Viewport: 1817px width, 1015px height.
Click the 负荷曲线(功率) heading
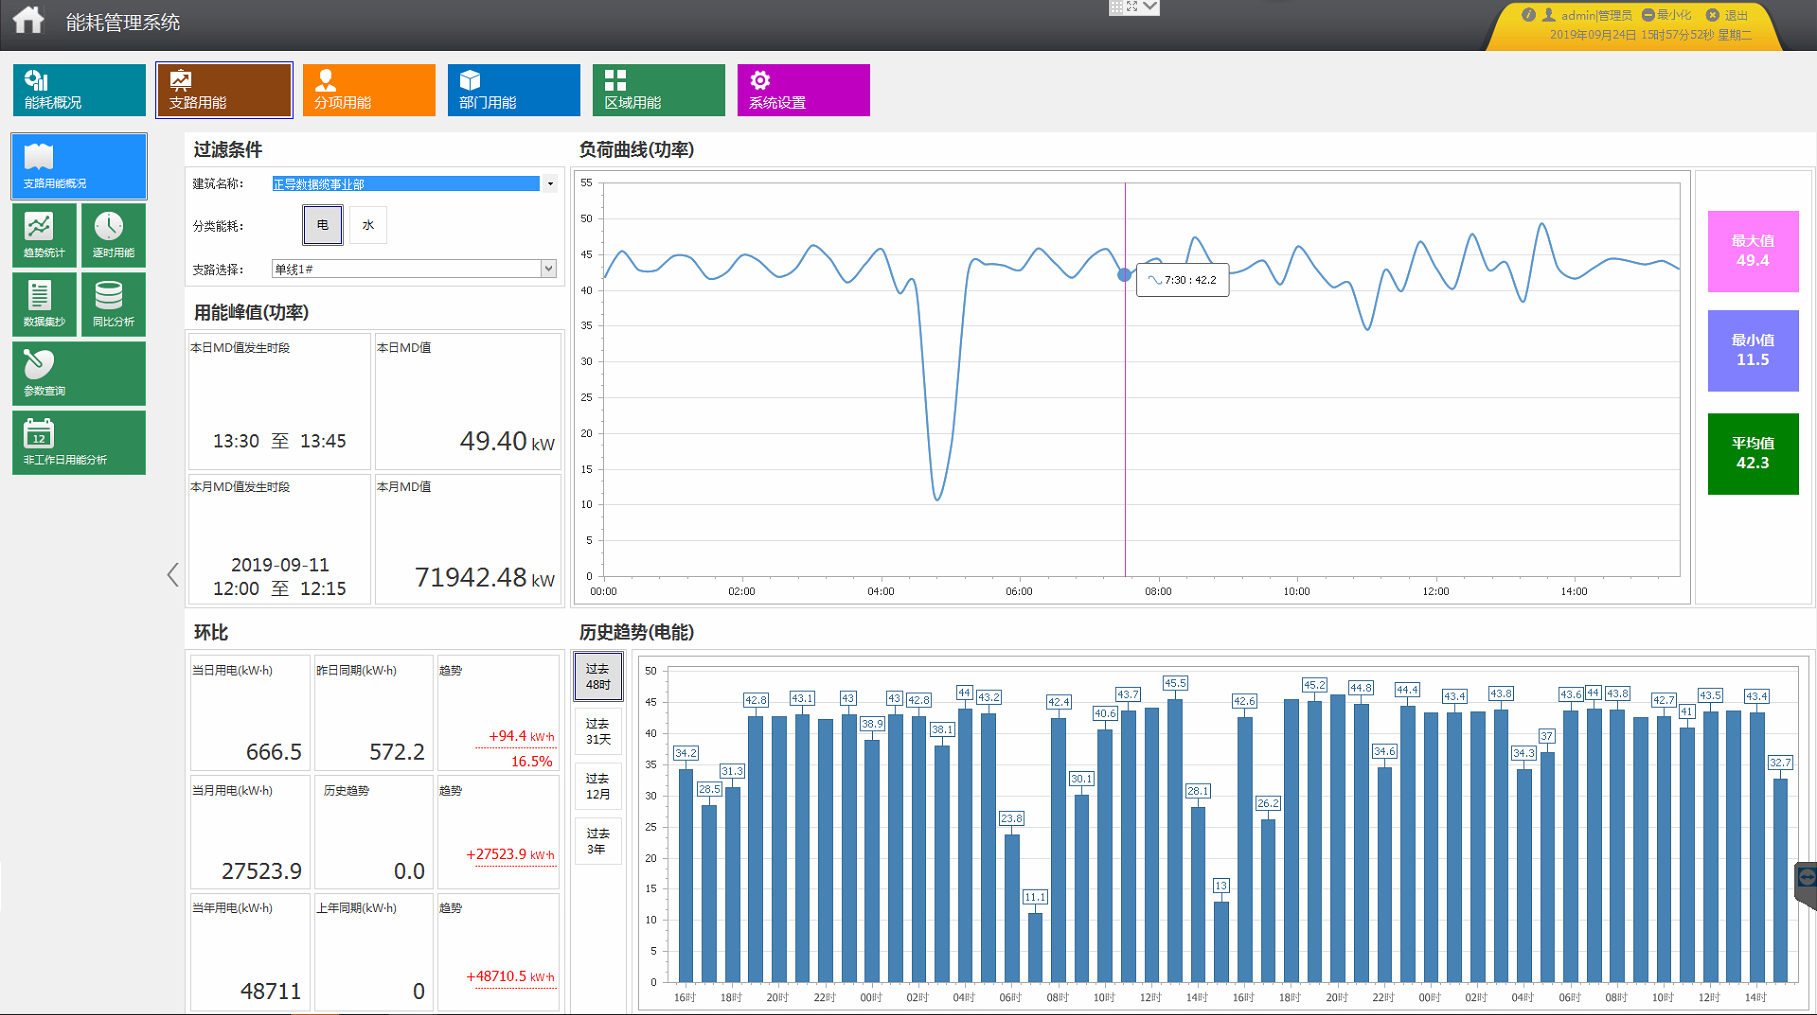[x=636, y=150]
